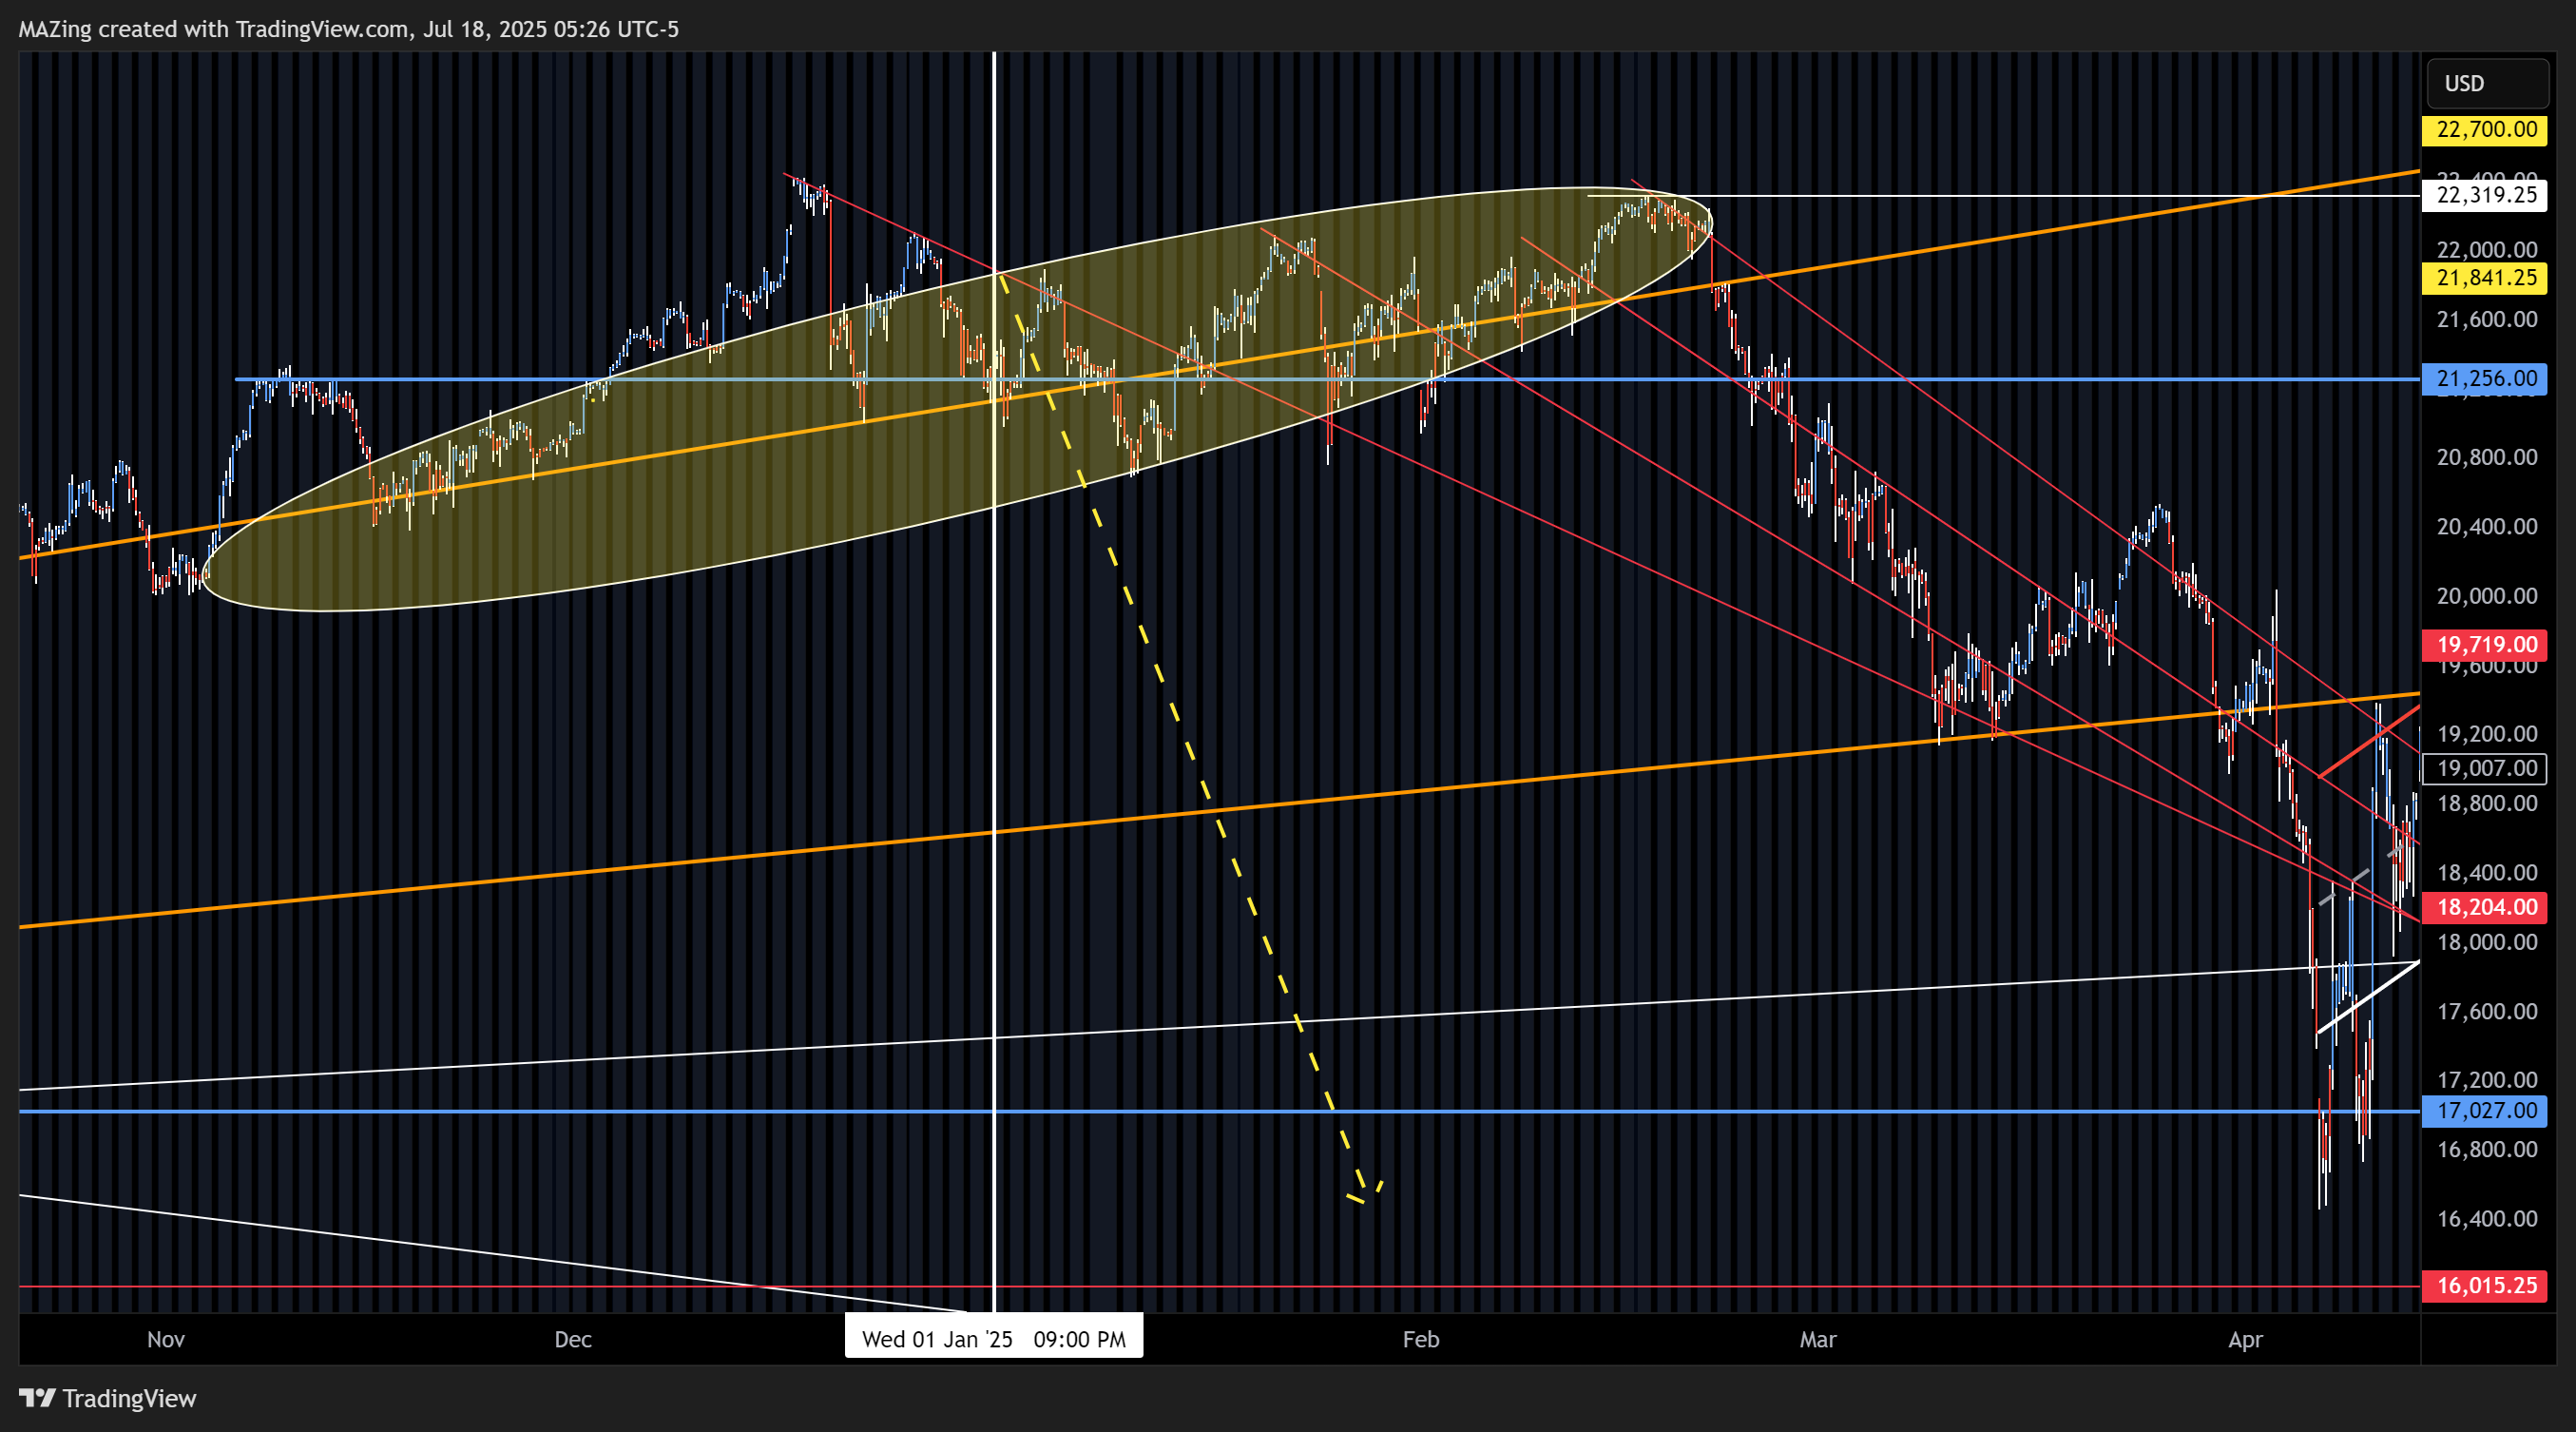
Task: Click the Mar label on time axis
Action: click(x=1818, y=1340)
